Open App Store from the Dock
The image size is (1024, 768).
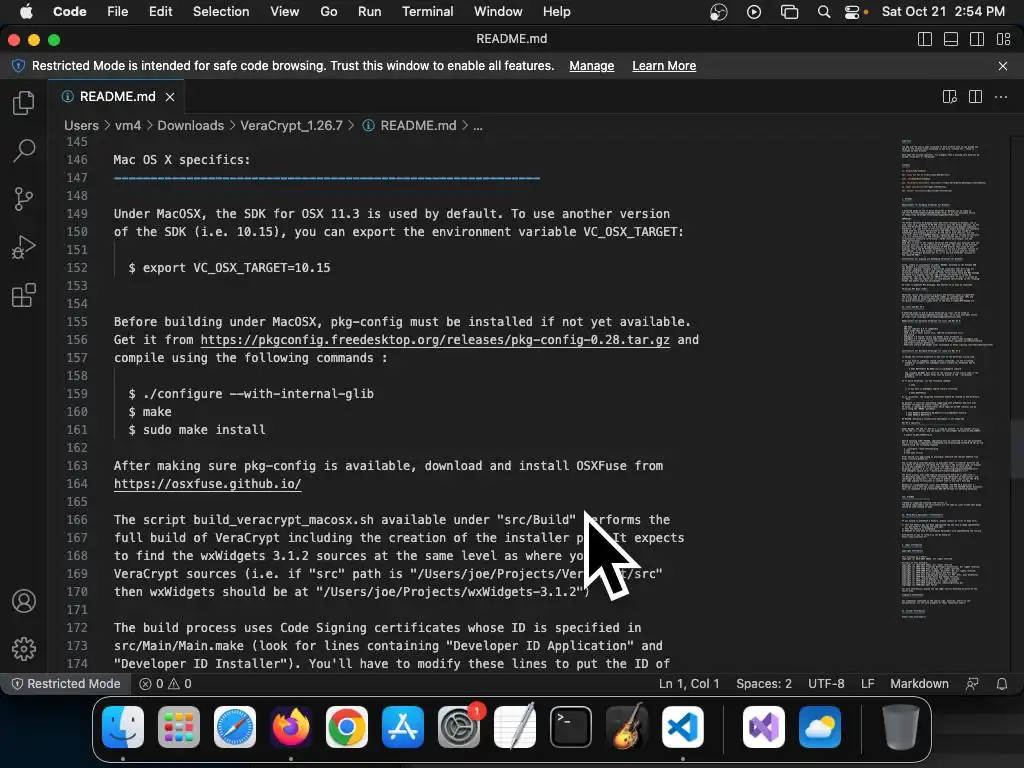[x=403, y=727]
